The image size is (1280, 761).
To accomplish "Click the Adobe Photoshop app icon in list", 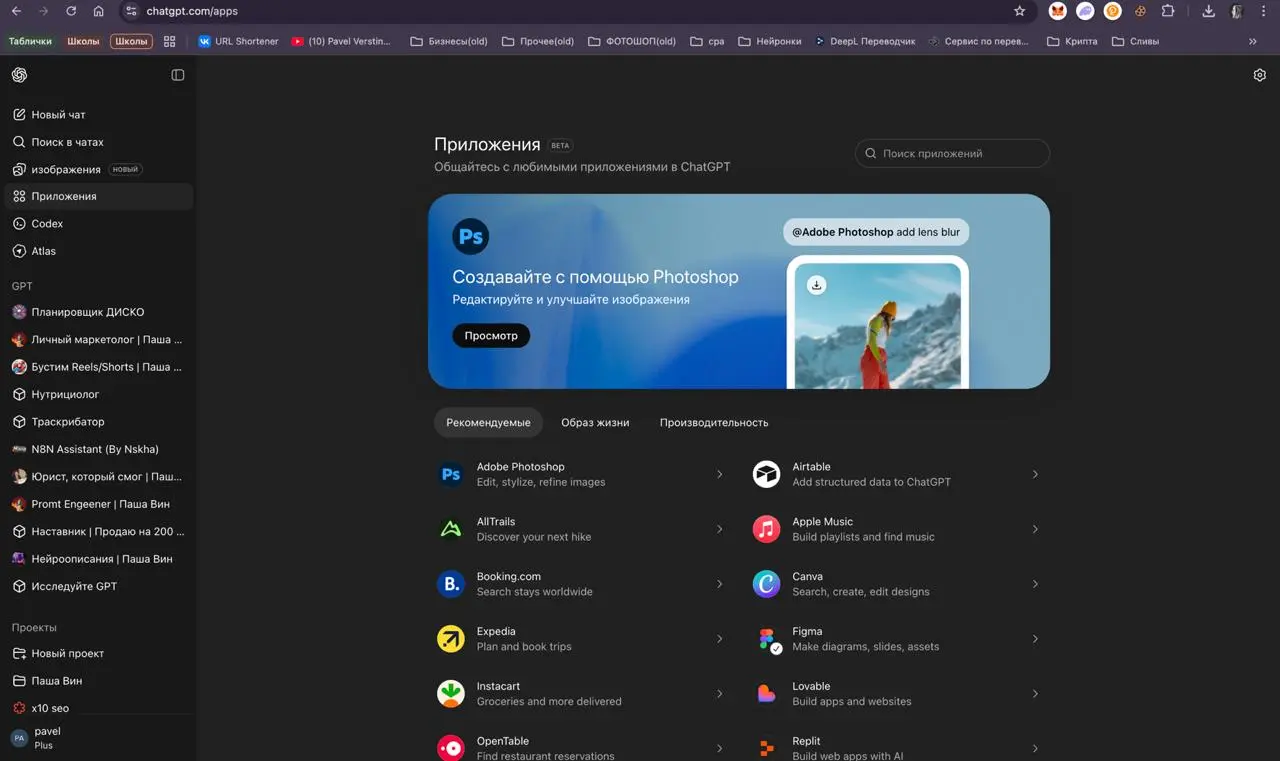I will 451,474.
